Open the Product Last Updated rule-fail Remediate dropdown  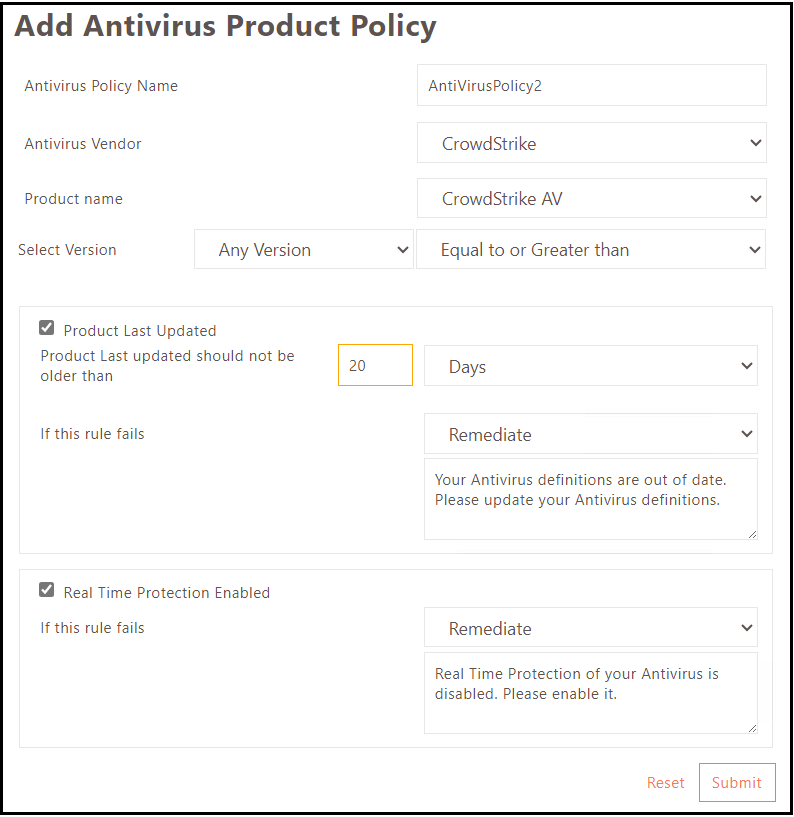click(590, 435)
